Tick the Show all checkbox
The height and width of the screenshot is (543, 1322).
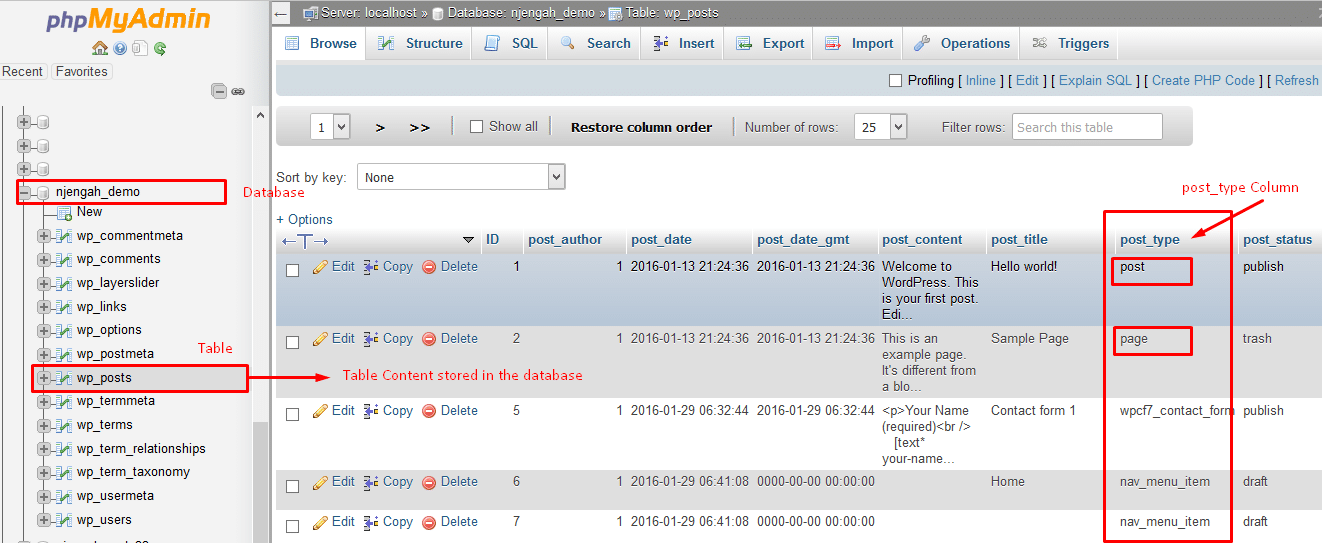(x=477, y=127)
